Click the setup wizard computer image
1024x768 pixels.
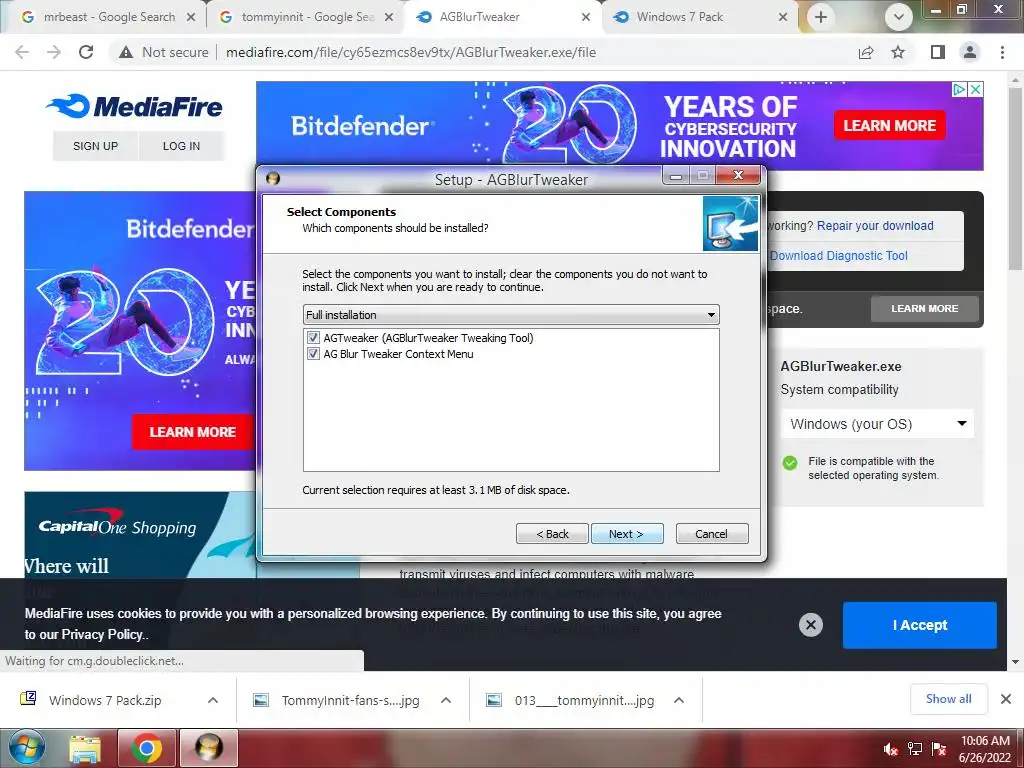point(731,223)
